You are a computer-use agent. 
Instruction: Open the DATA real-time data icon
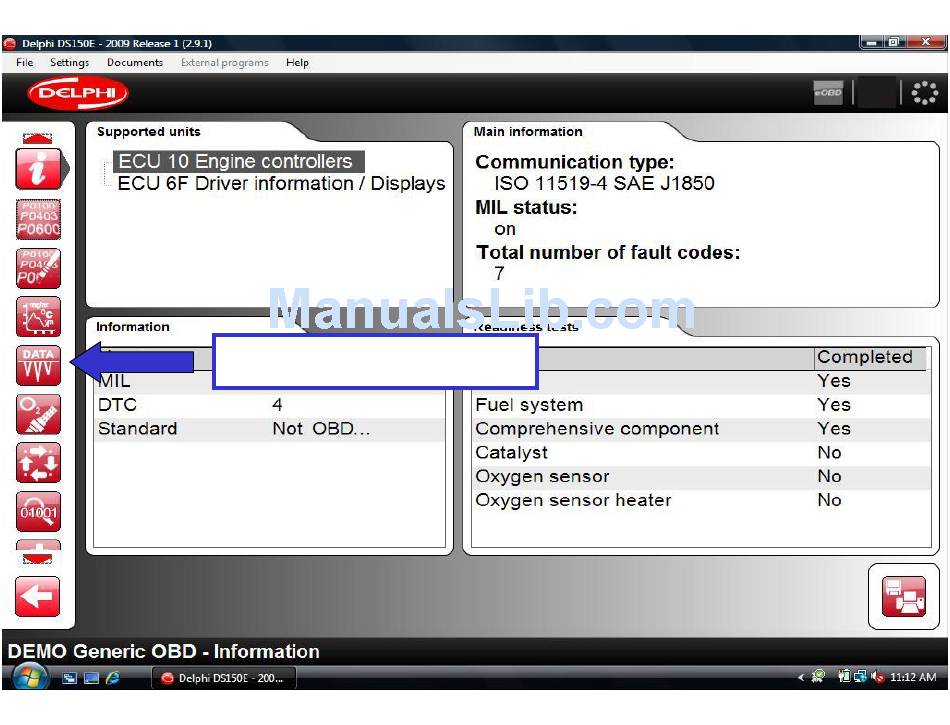38,365
